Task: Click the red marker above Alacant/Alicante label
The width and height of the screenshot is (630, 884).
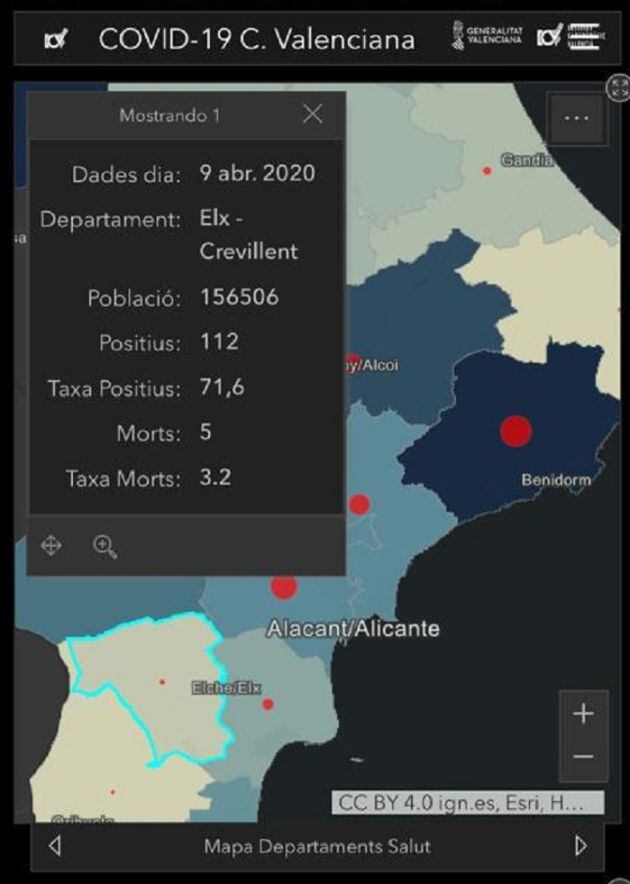Action: 284,586
